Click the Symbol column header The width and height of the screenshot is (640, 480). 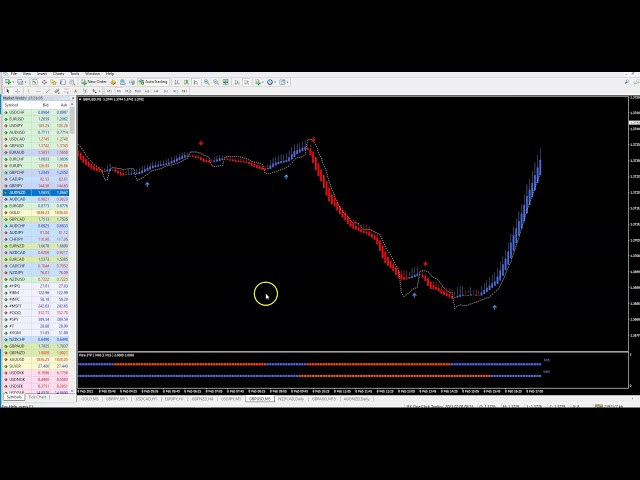(12, 105)
